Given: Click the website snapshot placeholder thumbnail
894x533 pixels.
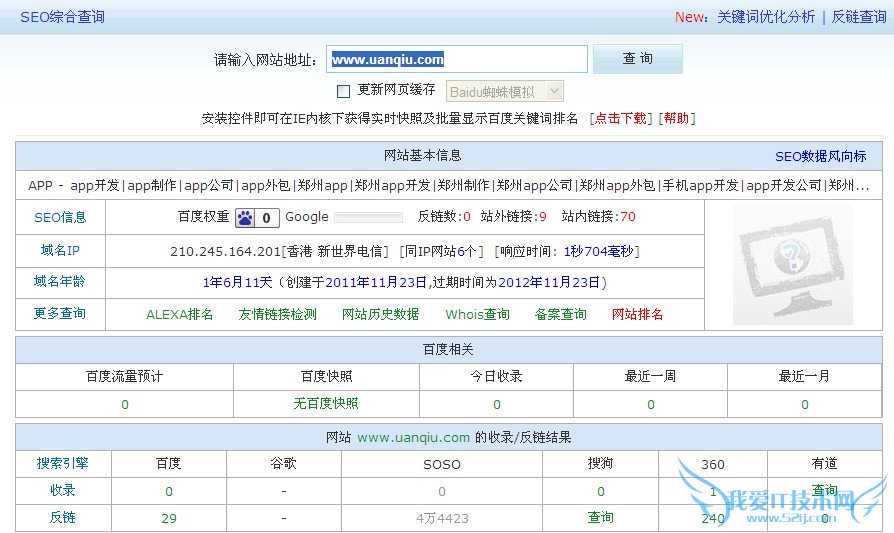Looking at the screenshot, I should tap(792, 265).
